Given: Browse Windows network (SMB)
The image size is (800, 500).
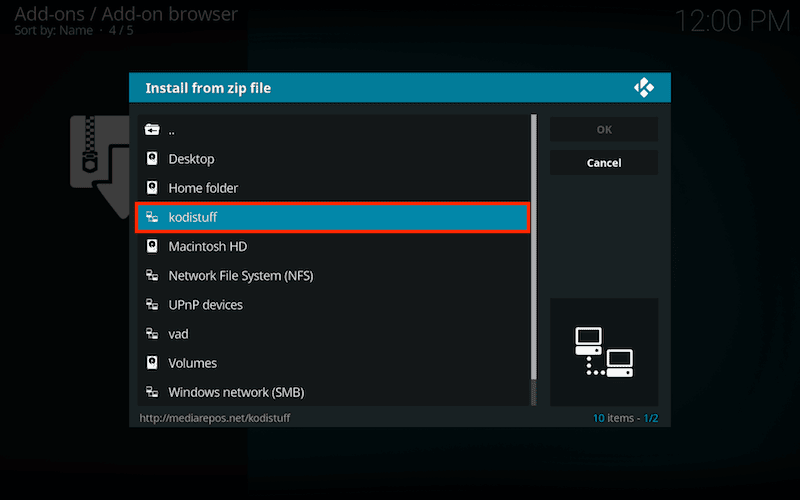Looking at the screenshot, I should point(333,392).
